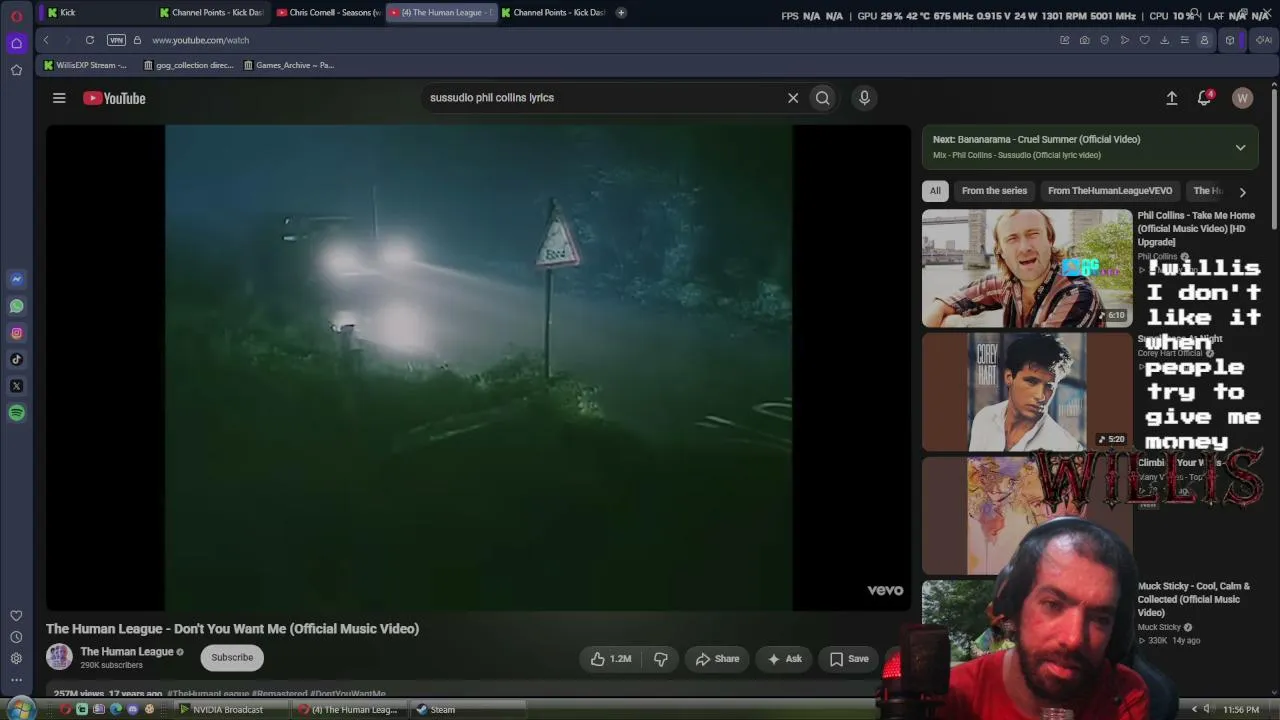Go back in browser history

pyautogui.click(x=46, y=40)
